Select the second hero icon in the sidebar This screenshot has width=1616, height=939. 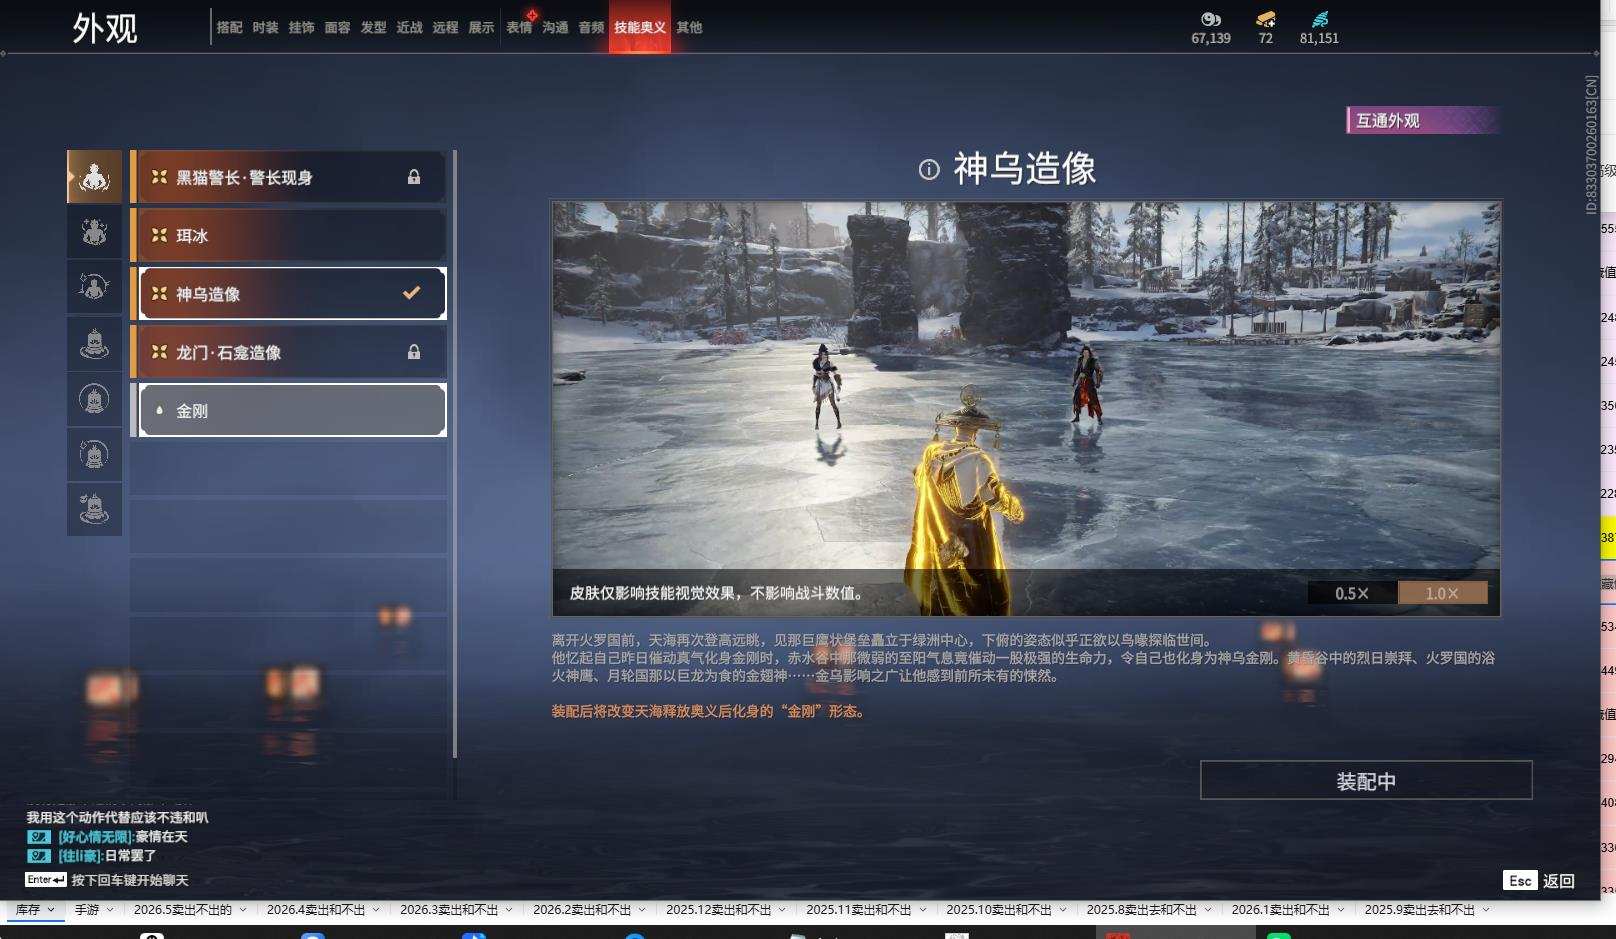94,232
